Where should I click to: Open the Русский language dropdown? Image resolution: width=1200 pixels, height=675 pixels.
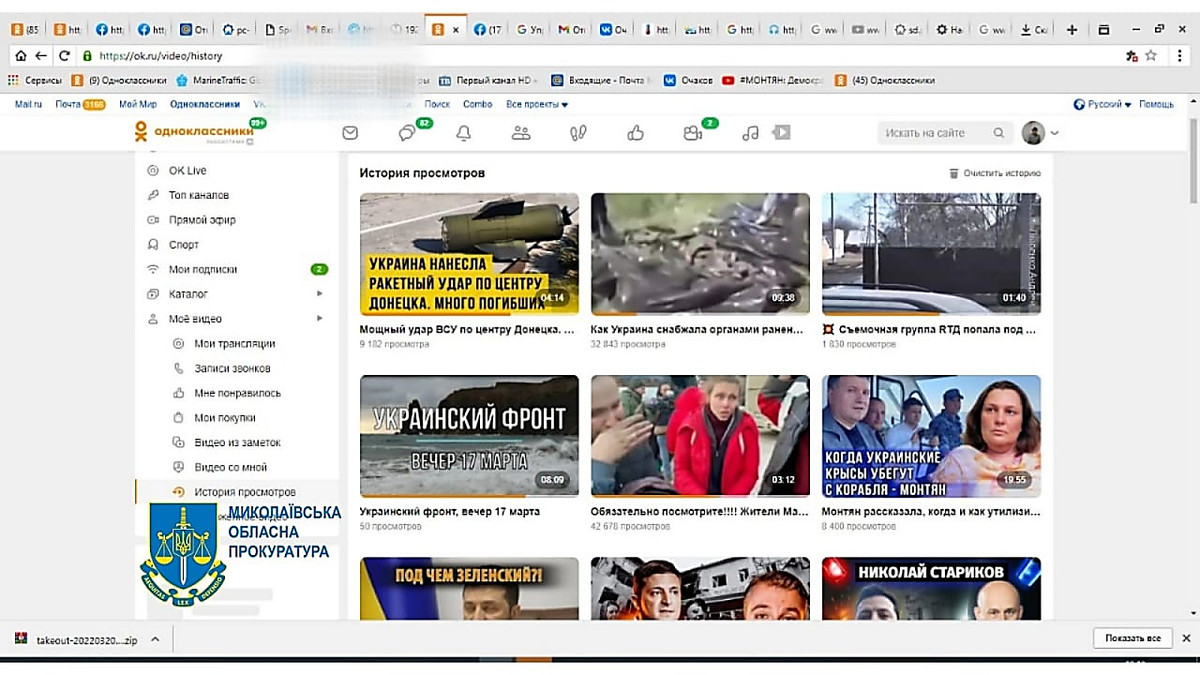tap(1103, 104)
